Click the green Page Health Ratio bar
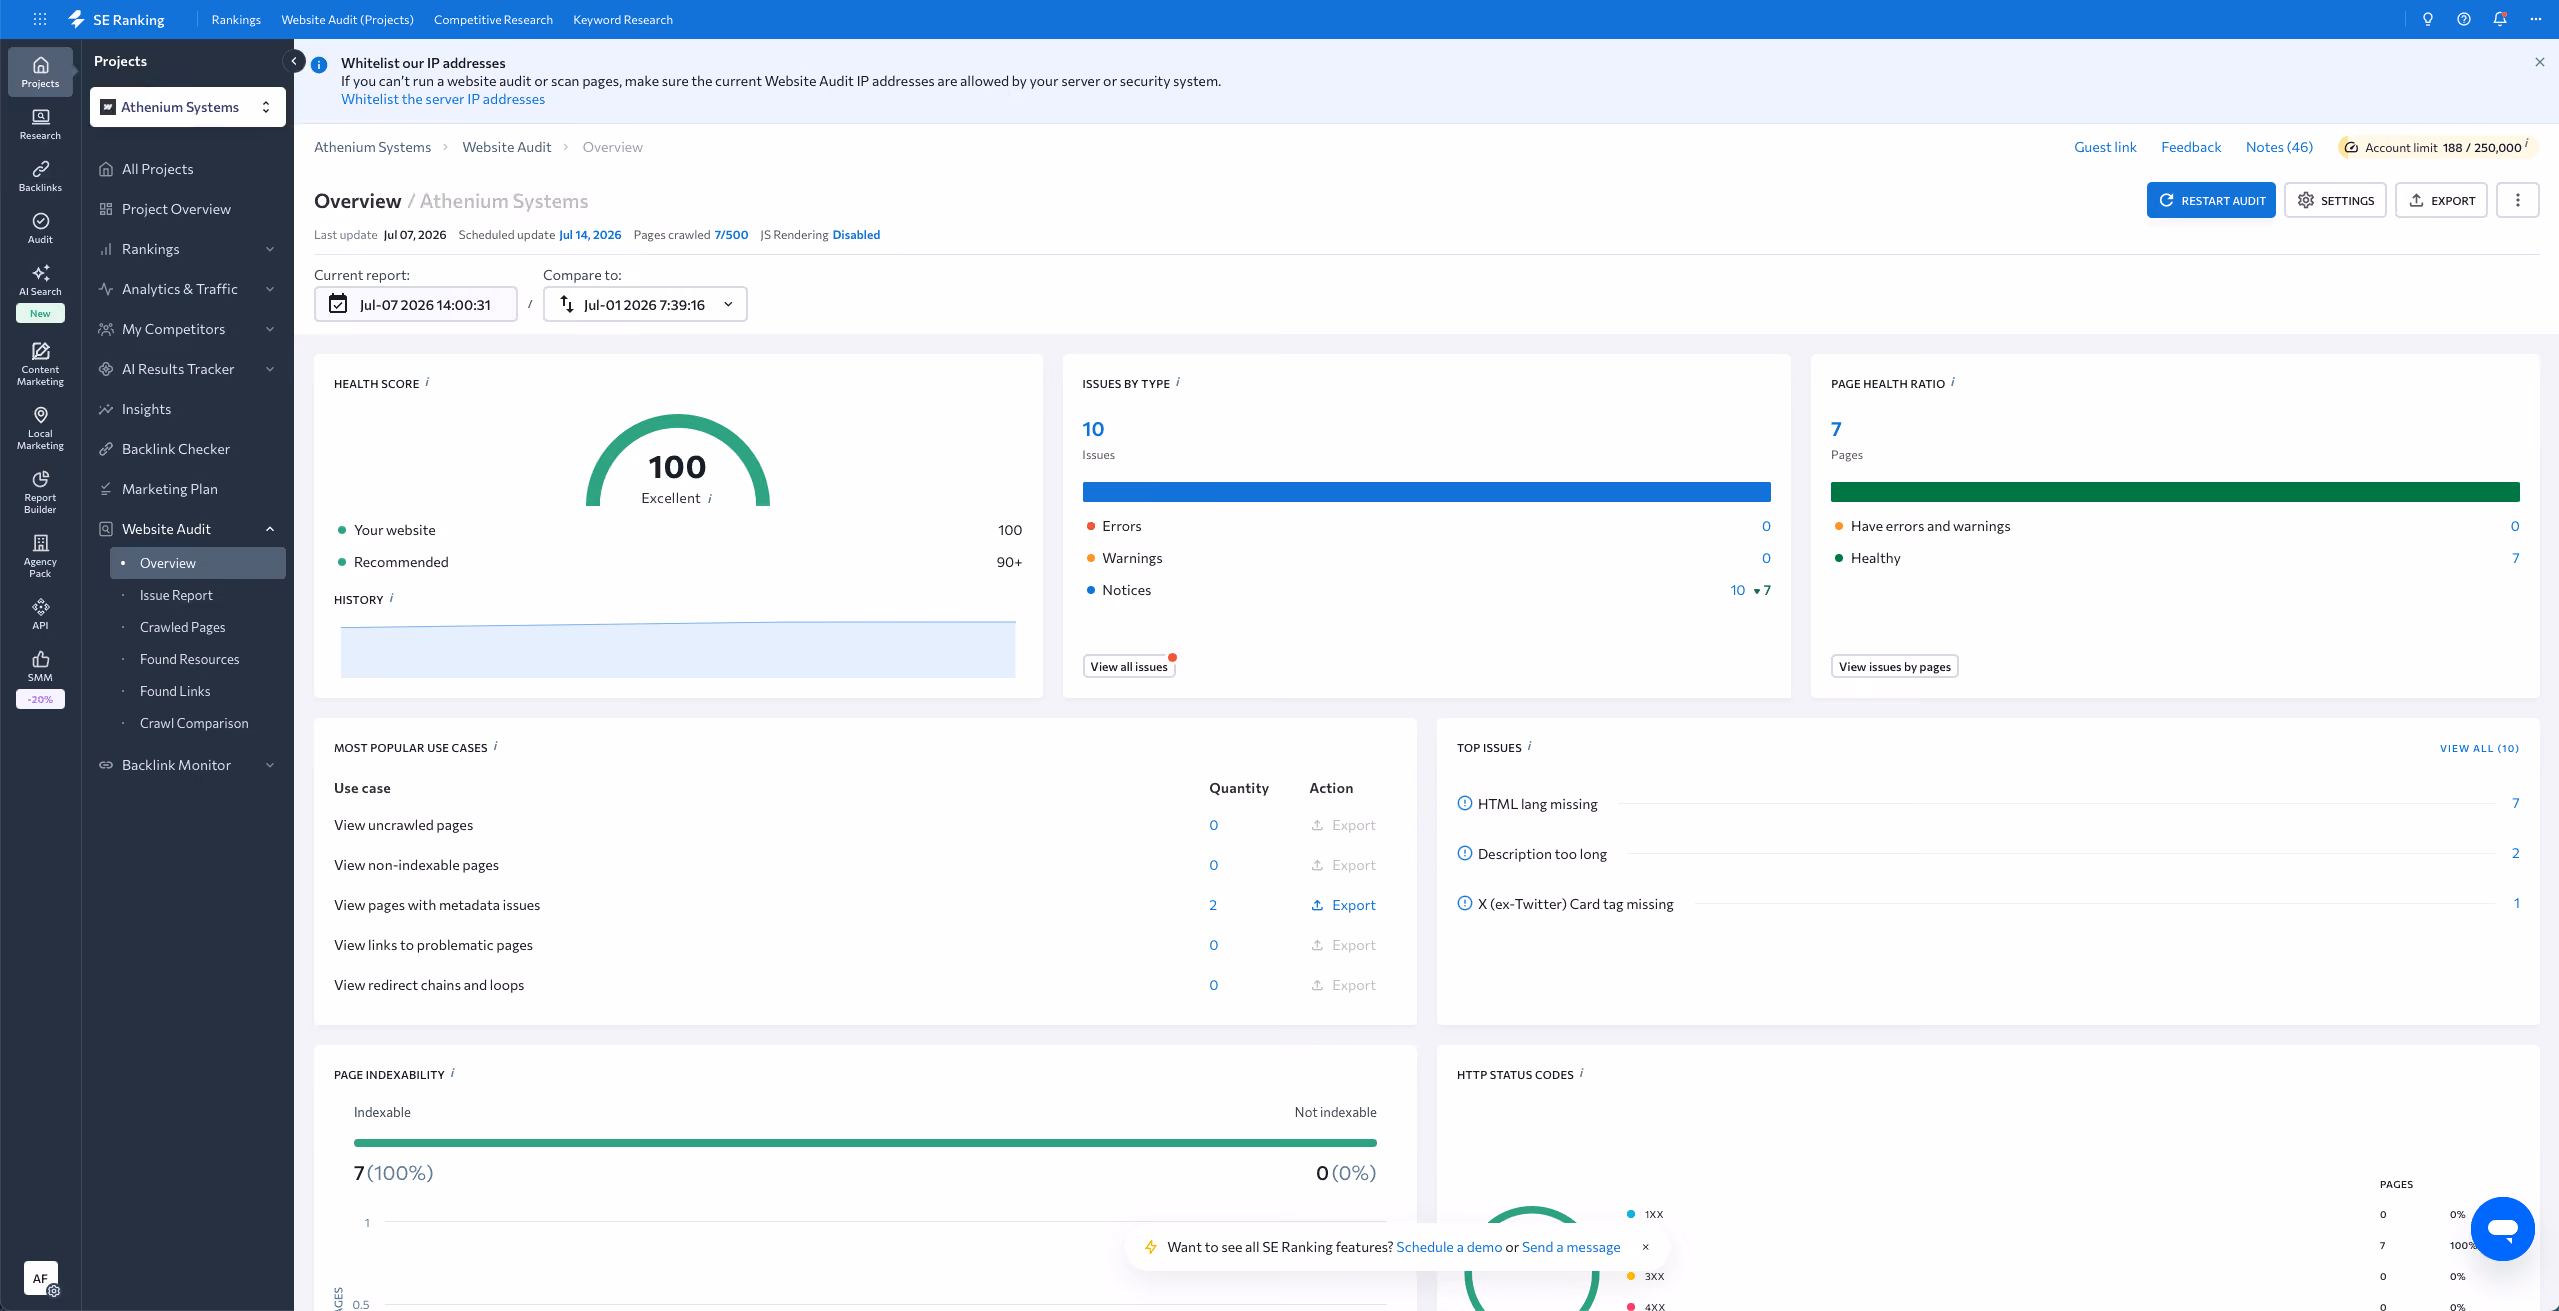This screenshot has width=2559, height=1311. click(x=2175, y=492)
